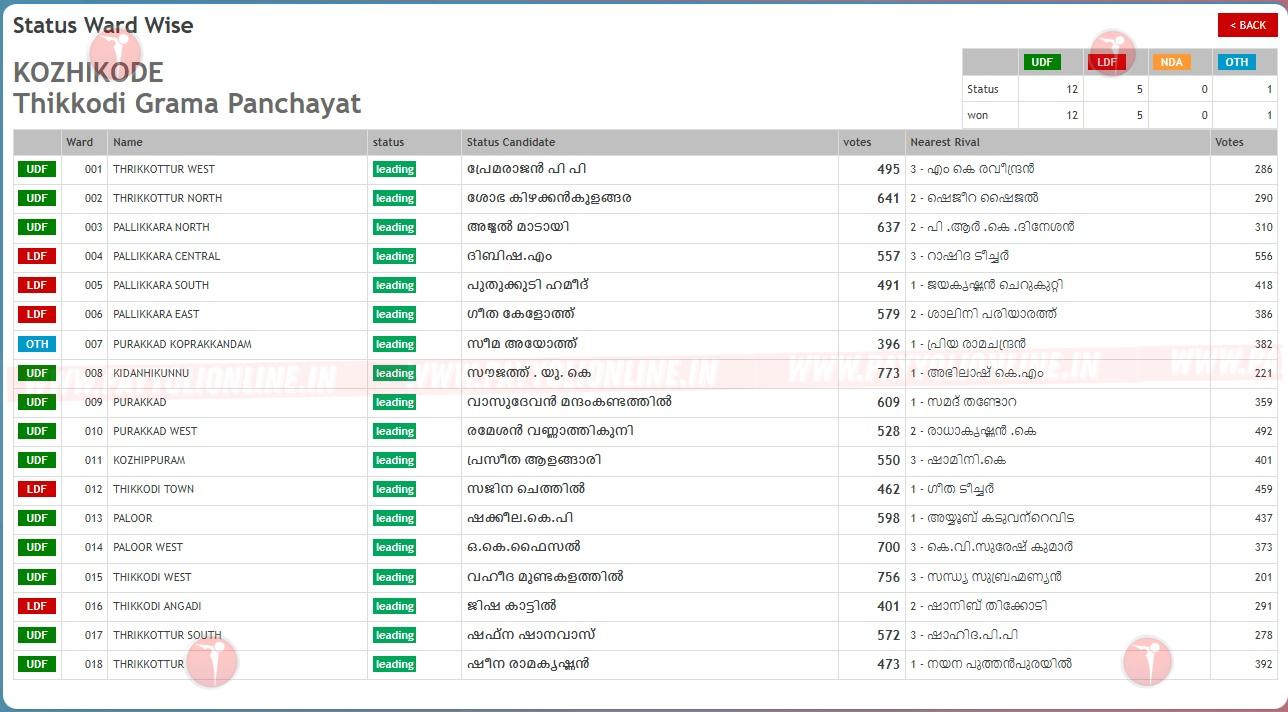Click the OTH badge for ward 007
Screen dimensions: 1288x712
coord(37,344)
